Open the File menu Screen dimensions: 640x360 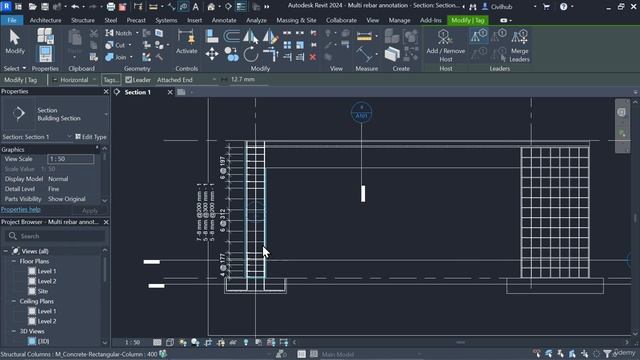12,20
